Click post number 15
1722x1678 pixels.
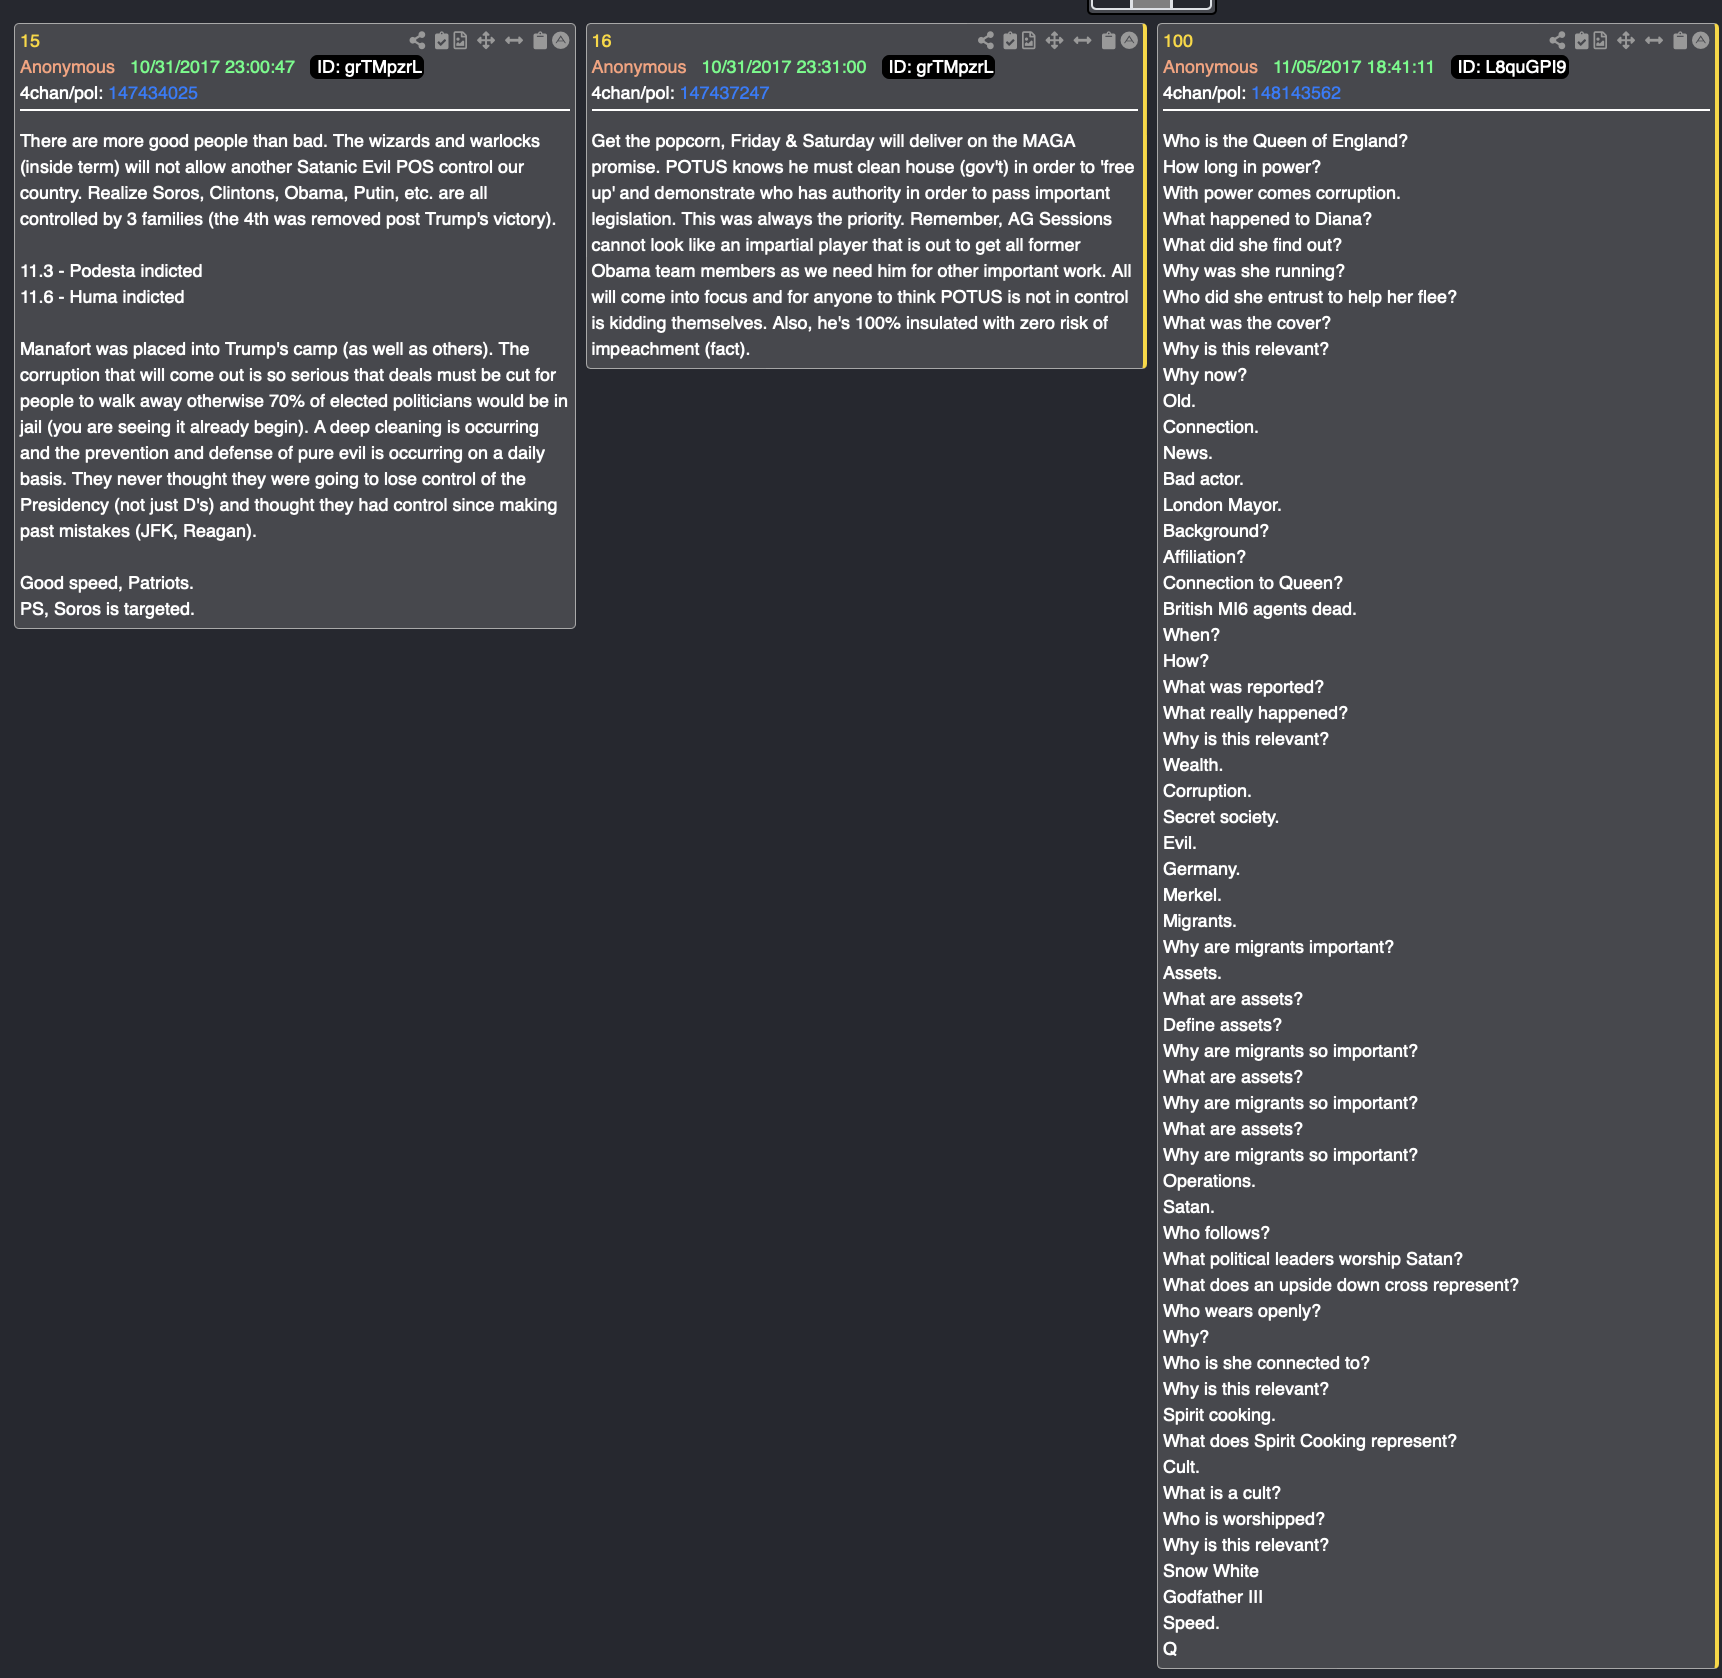tap(30, 41)
